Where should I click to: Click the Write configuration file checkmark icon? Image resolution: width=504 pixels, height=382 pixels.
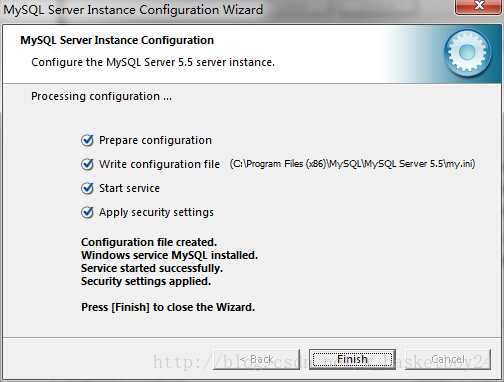coord(87,164)
